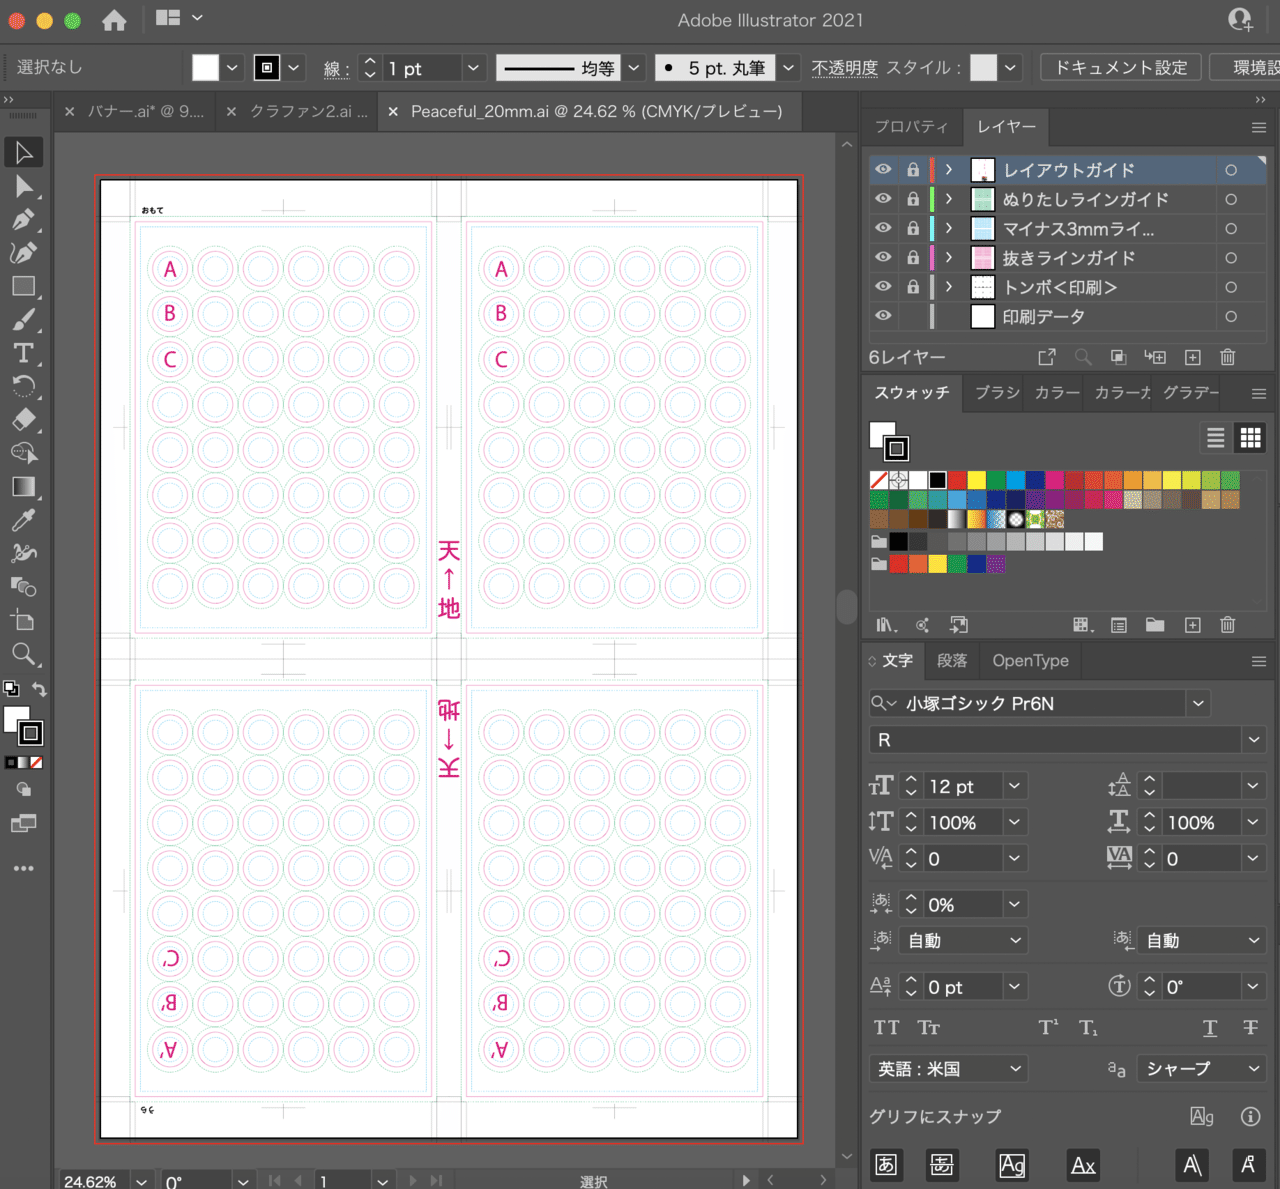
Task: Click zoom level 24.62% field
Action: point(93,1181)
